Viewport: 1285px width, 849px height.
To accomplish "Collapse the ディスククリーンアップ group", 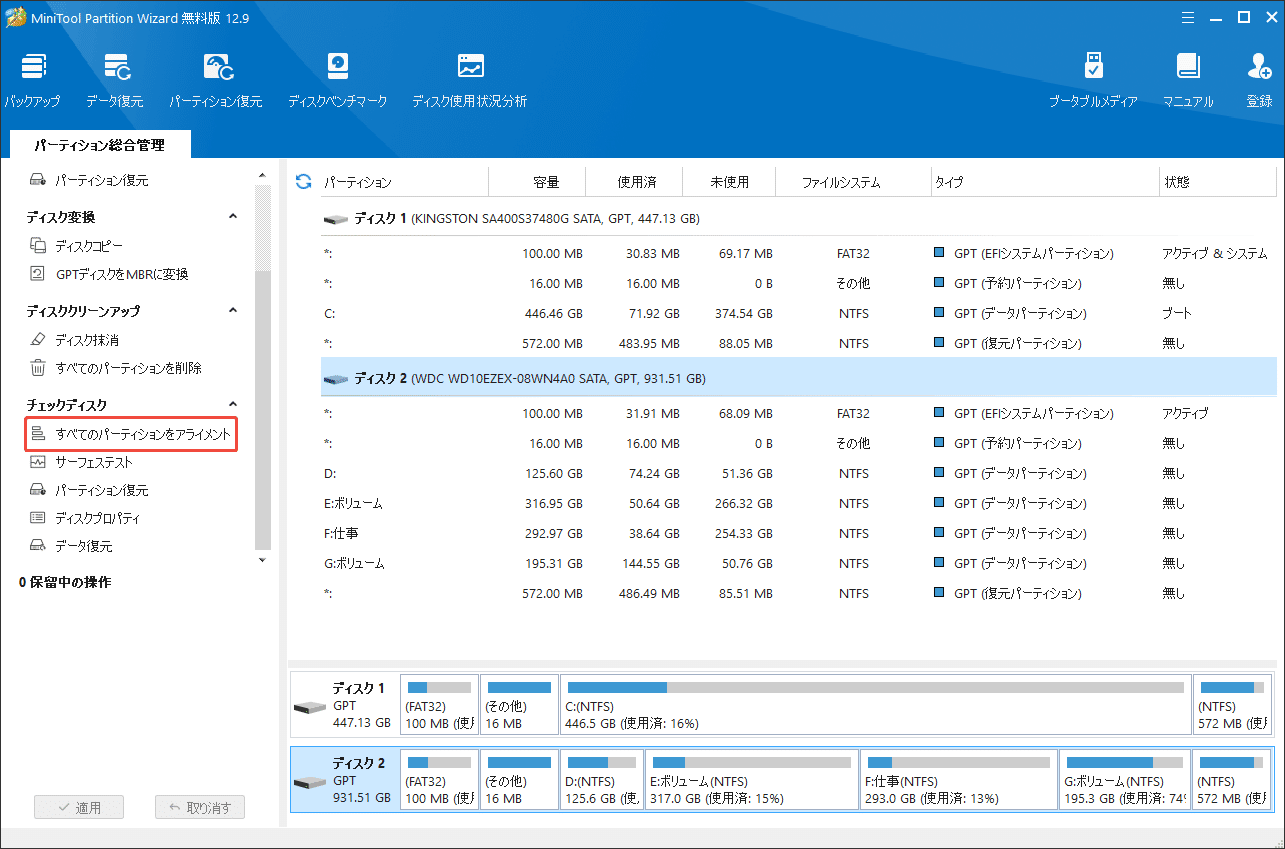I will (232, 310).
